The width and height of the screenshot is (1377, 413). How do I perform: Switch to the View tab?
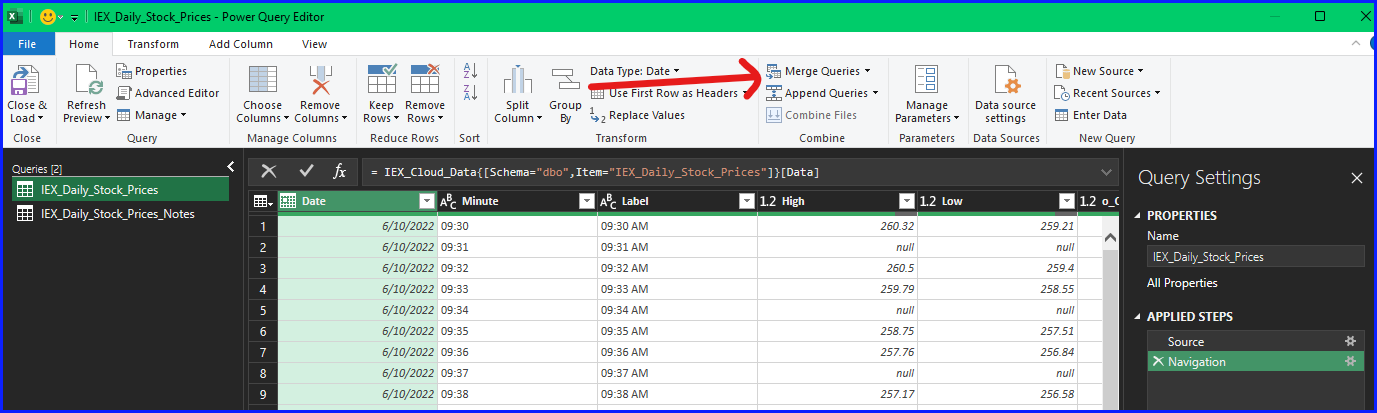pyautogui.click(x=314, y=44)
